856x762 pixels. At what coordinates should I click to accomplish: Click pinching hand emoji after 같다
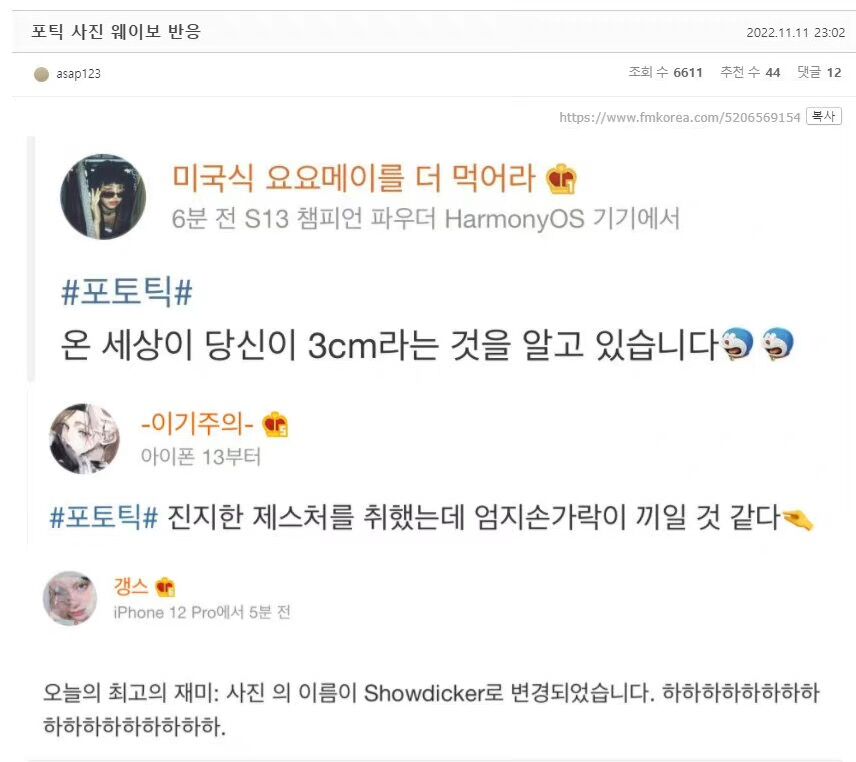click(x=798, y=519)
